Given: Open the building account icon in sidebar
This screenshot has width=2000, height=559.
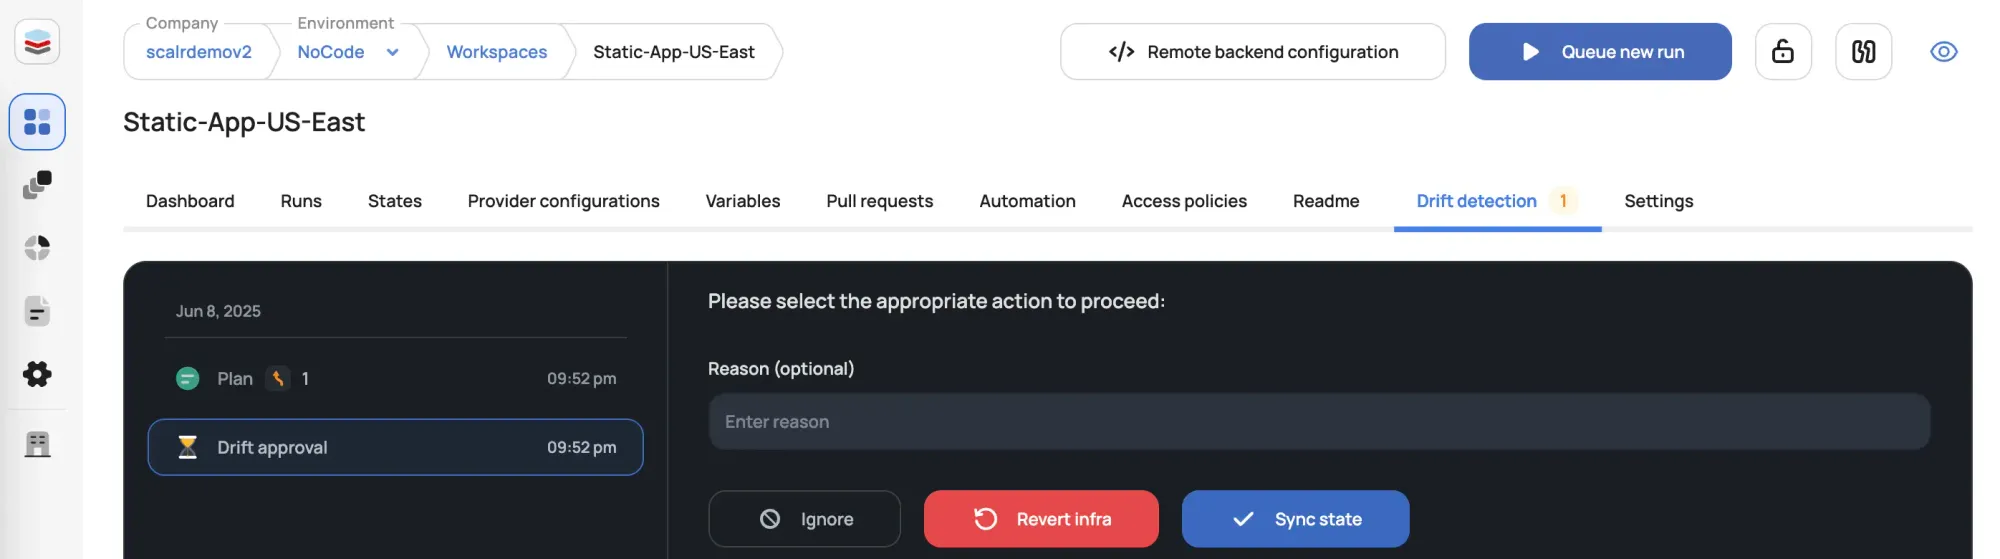Looking at the screenshot, I should pos(37,444).
